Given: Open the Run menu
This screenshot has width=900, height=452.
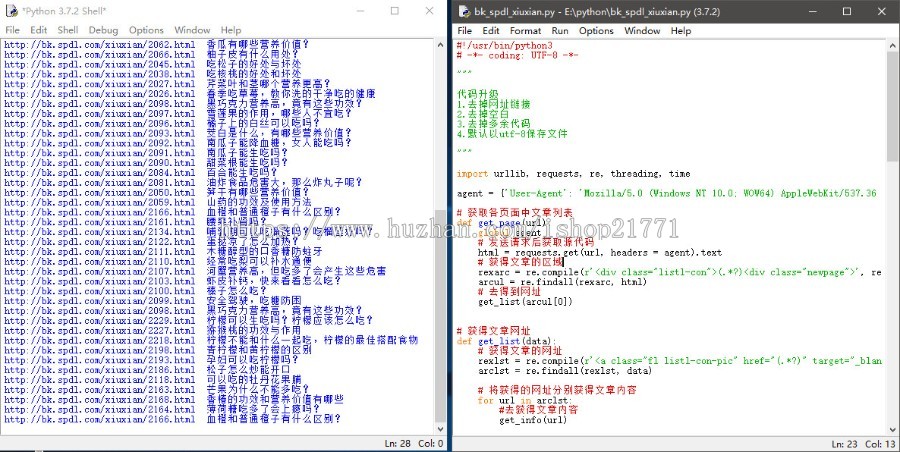Looking at the screenshot, I should tap(560, 30).
